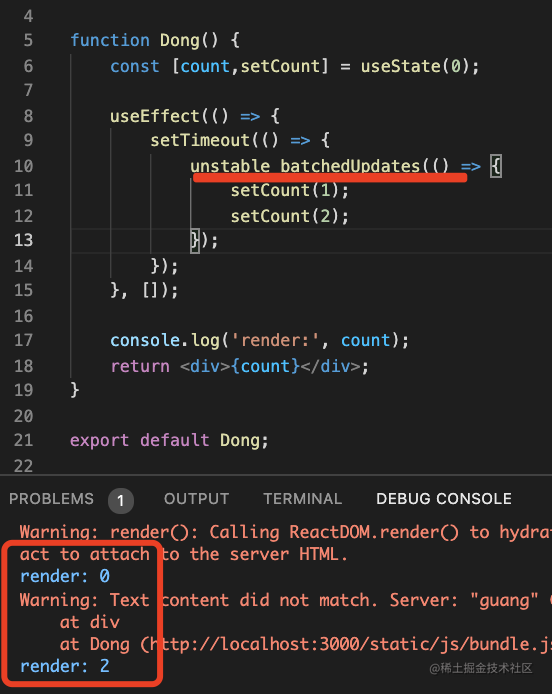The height and width of the screenshot is (694, 552).
Task: Click the unstable_batchedUpdates call
Action: 305,166
